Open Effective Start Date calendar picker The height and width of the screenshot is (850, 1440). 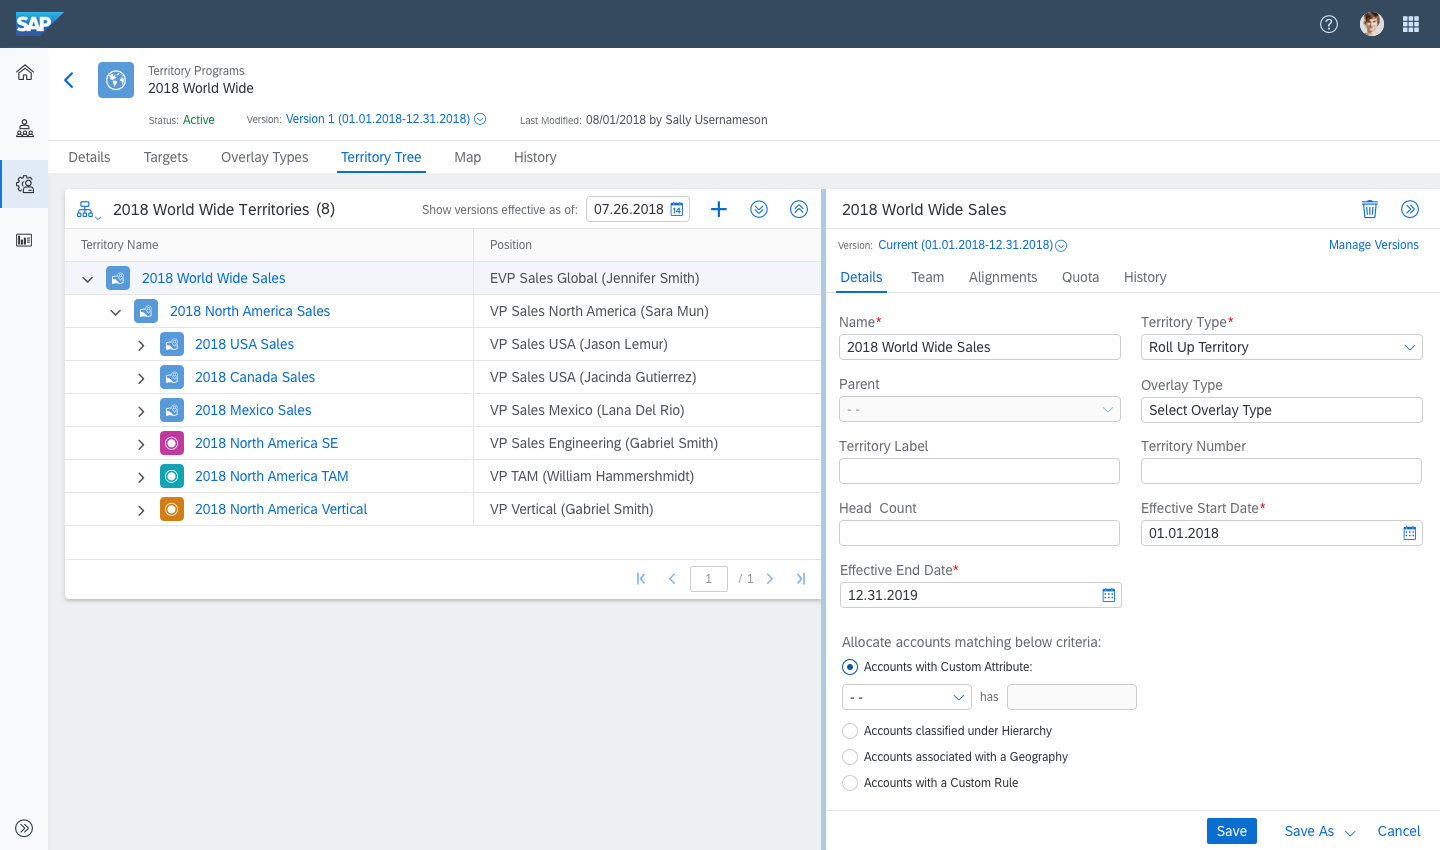pos(1410,533)
